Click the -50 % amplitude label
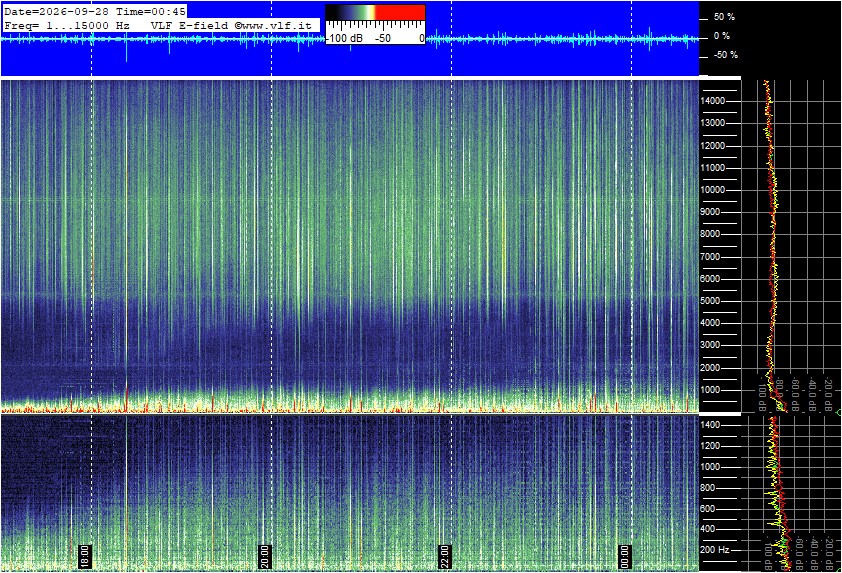 725,55
